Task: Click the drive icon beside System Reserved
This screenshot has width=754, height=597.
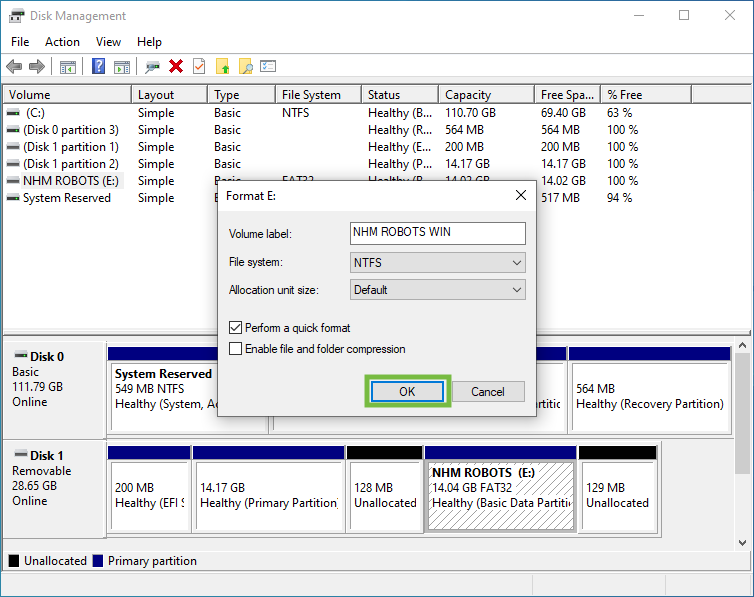Action: [13, 198]
